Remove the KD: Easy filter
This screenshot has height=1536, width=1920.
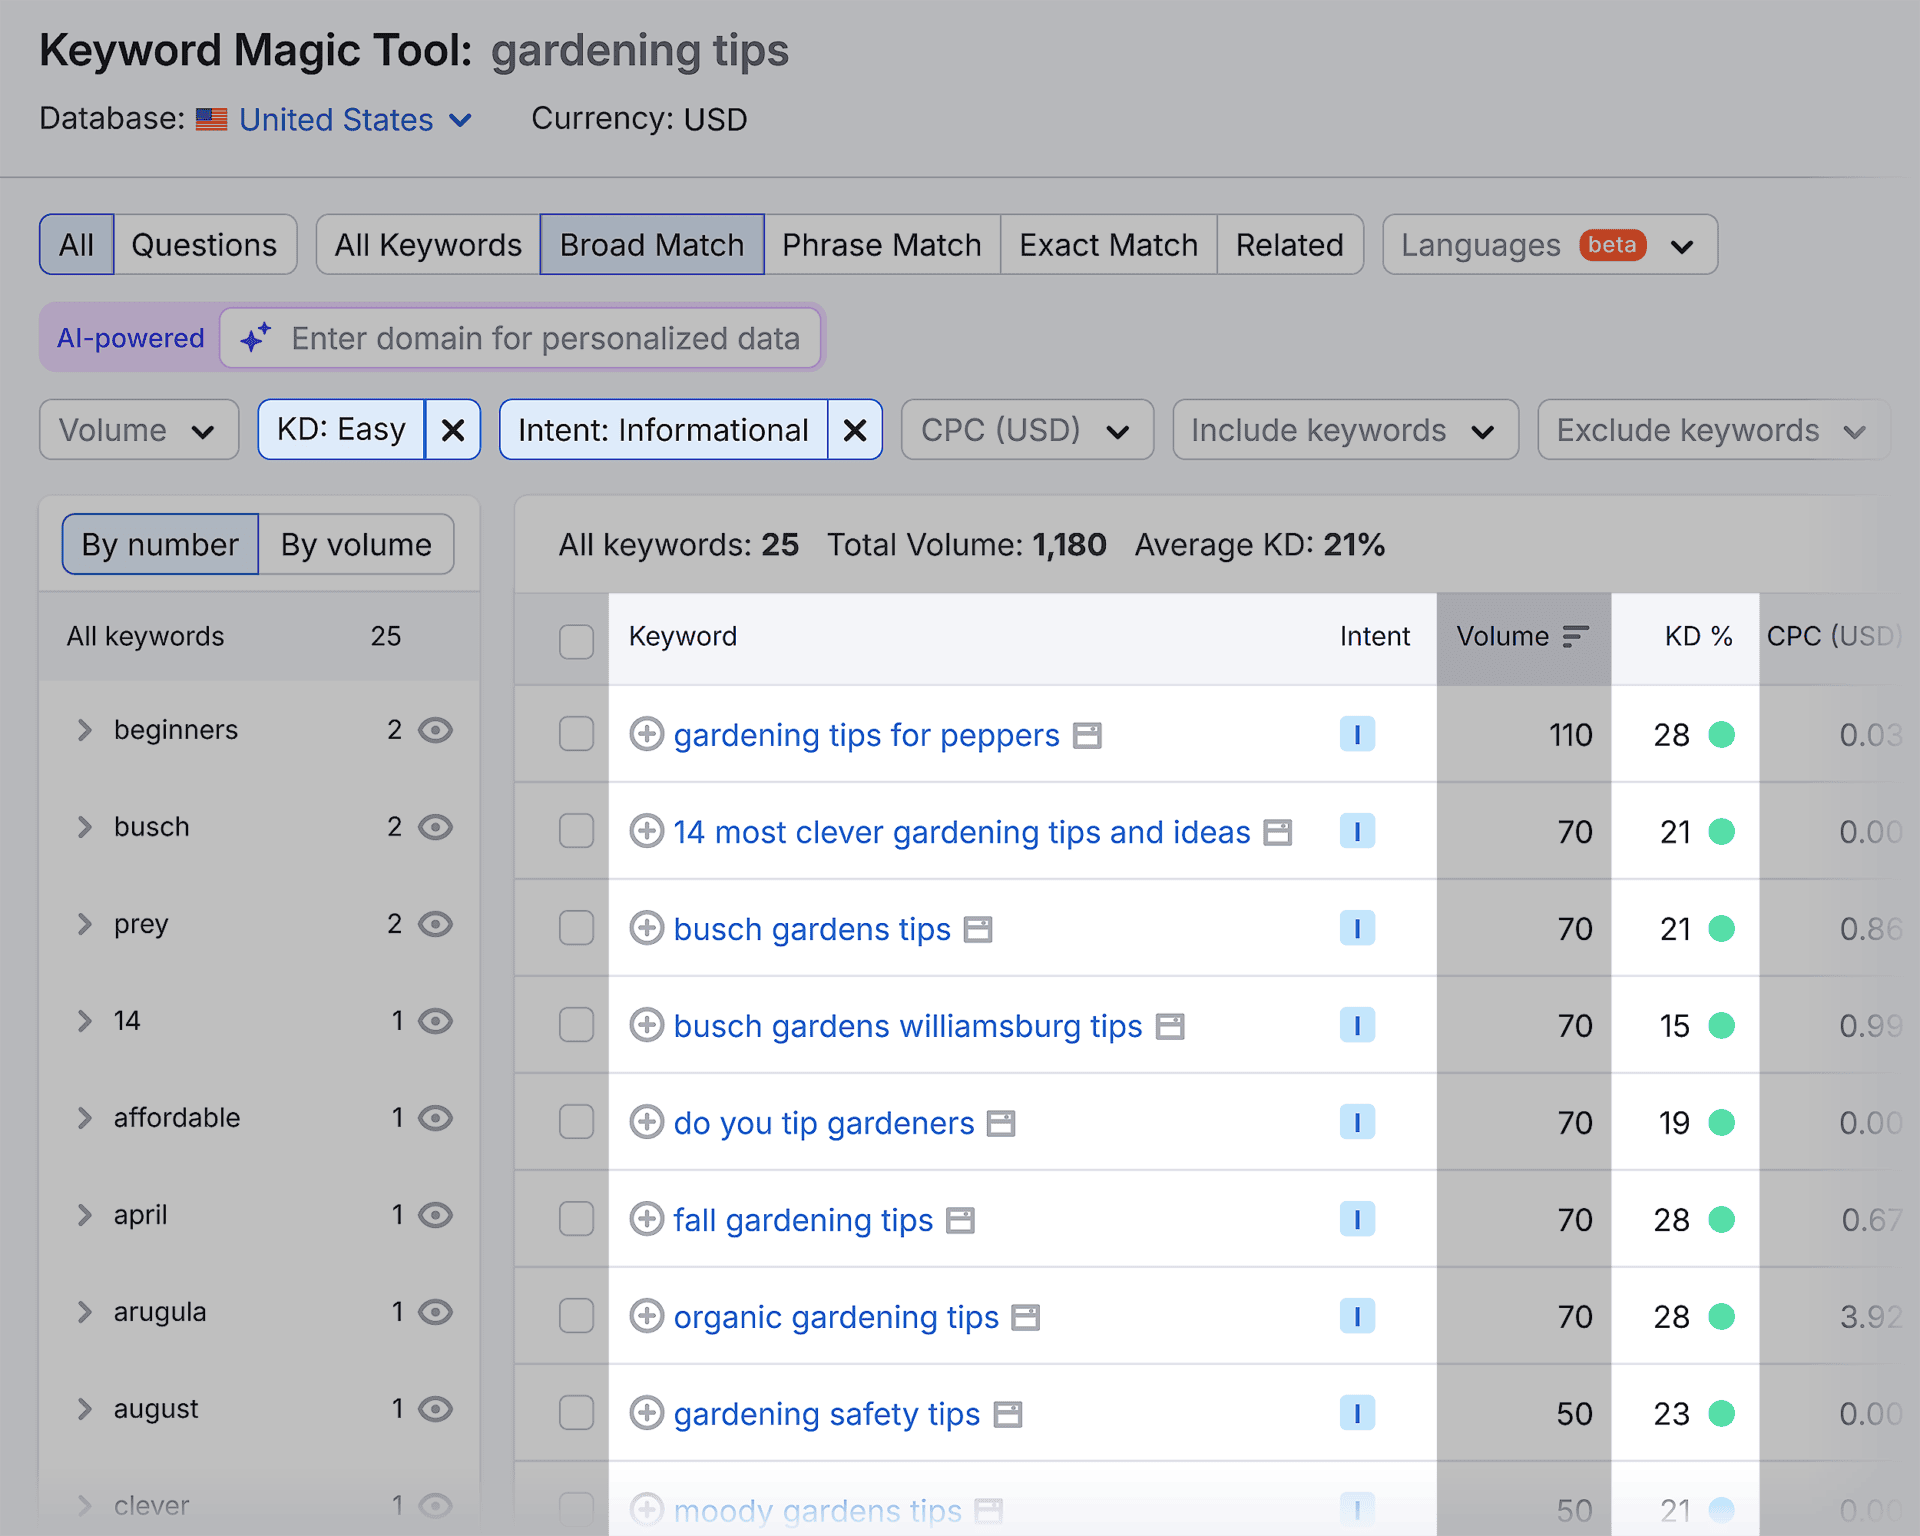coord(453,430)
